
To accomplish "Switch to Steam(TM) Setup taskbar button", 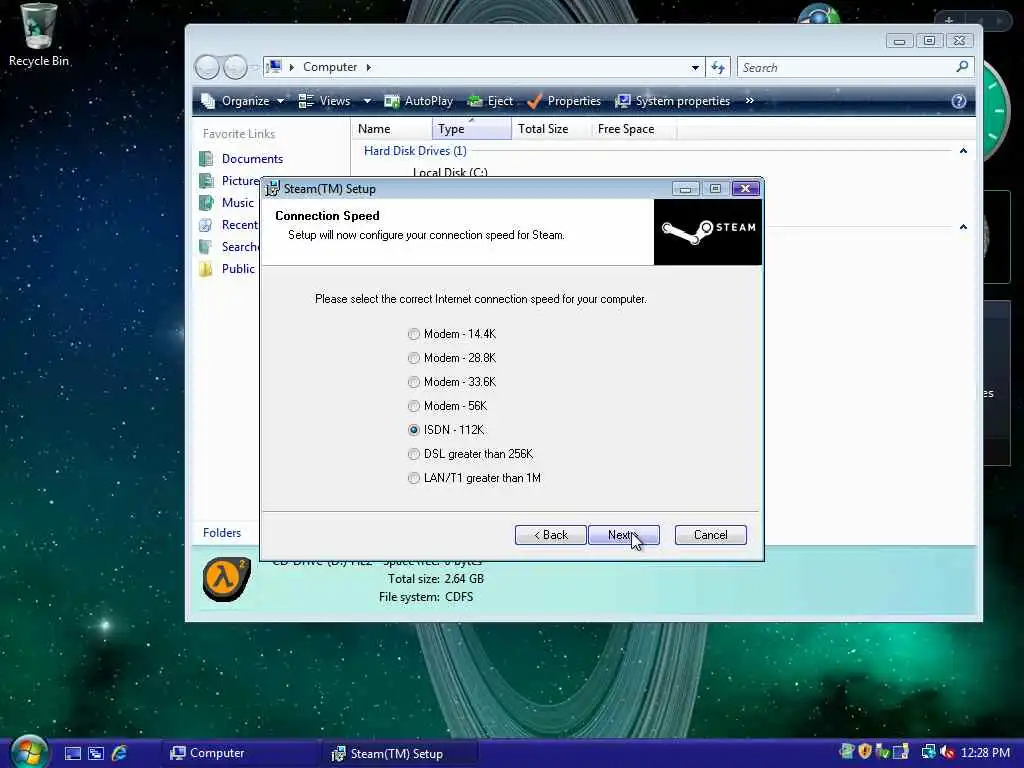I will (x=402, y=754).
